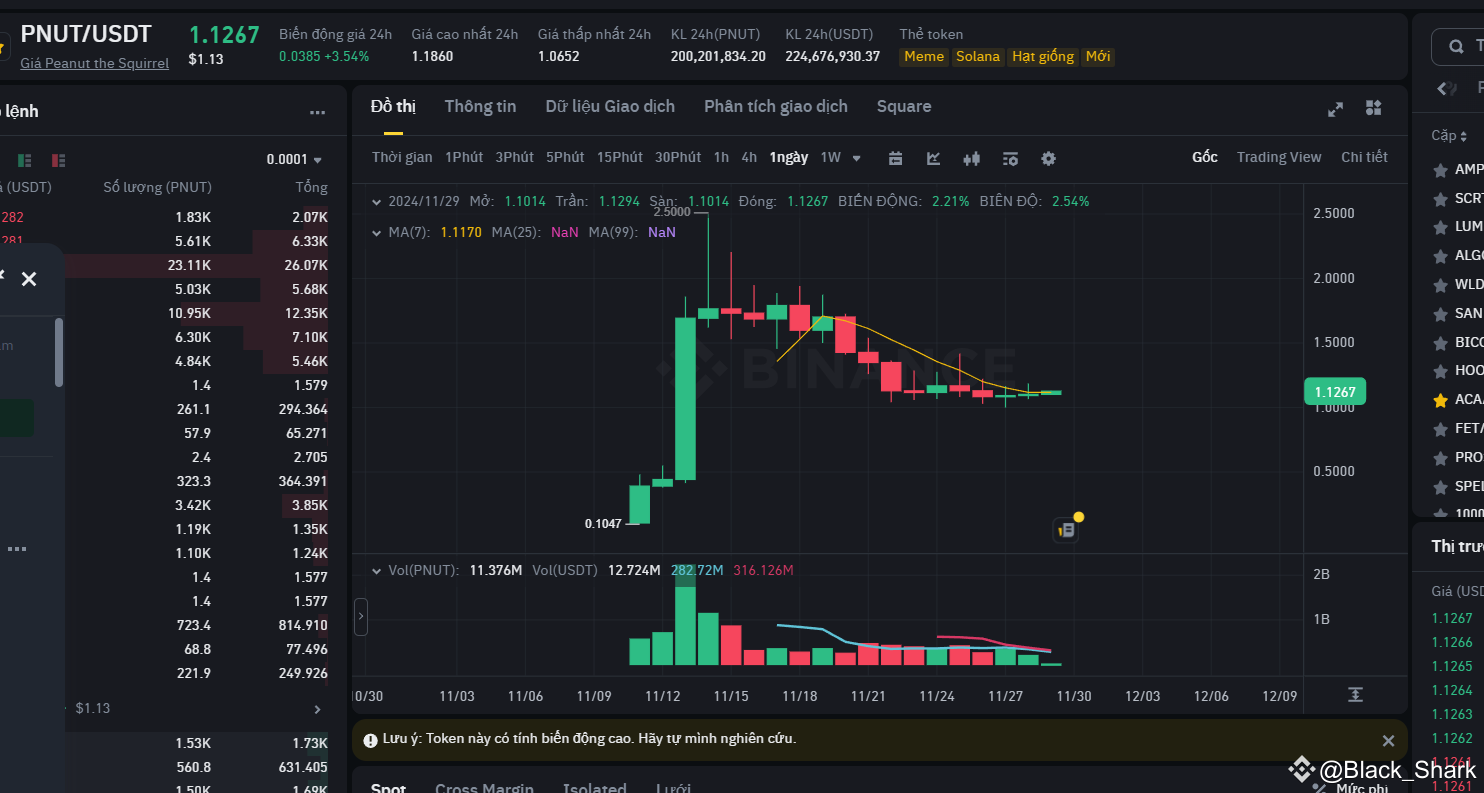Toggle the favorite star next to the ACA pair
The image size is (1484, 793).
[1442, 399]
